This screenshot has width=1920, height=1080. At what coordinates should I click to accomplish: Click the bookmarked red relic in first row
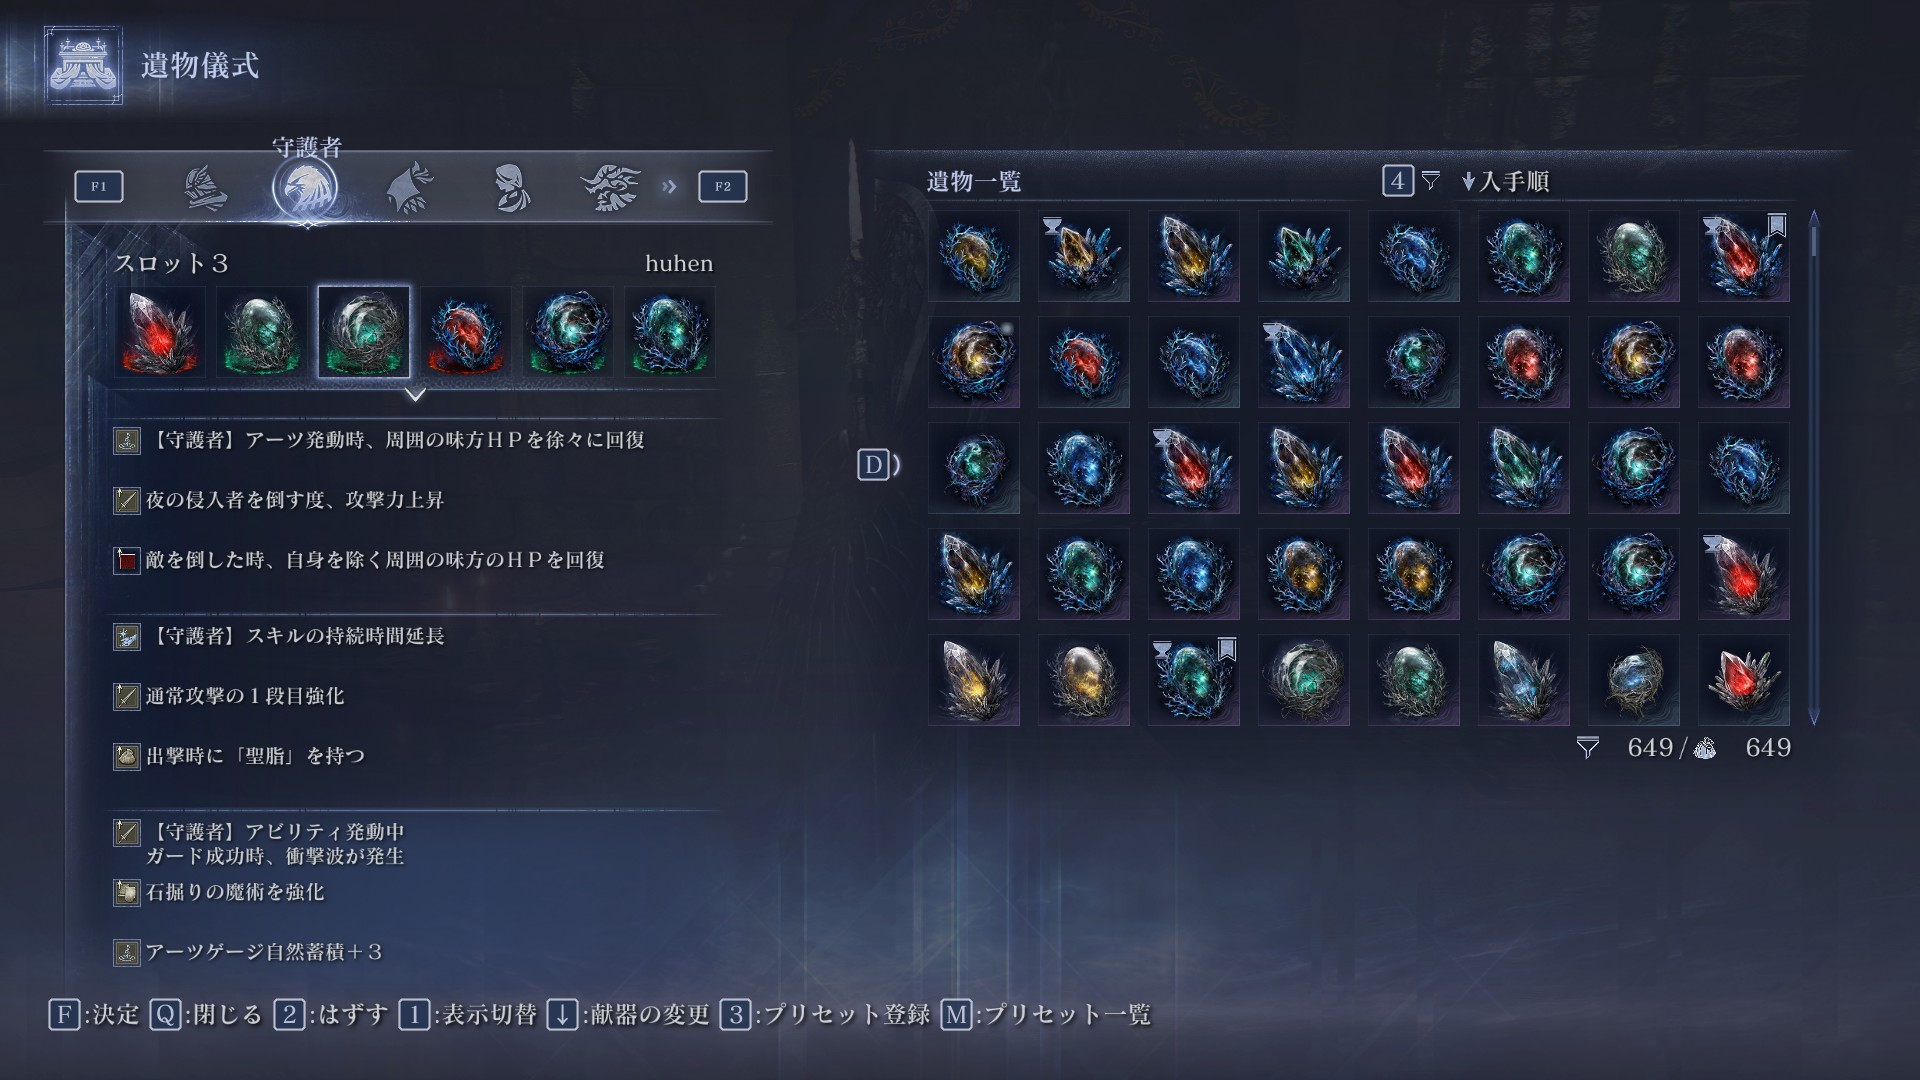pyautogui.click(x=1744, y=256)
